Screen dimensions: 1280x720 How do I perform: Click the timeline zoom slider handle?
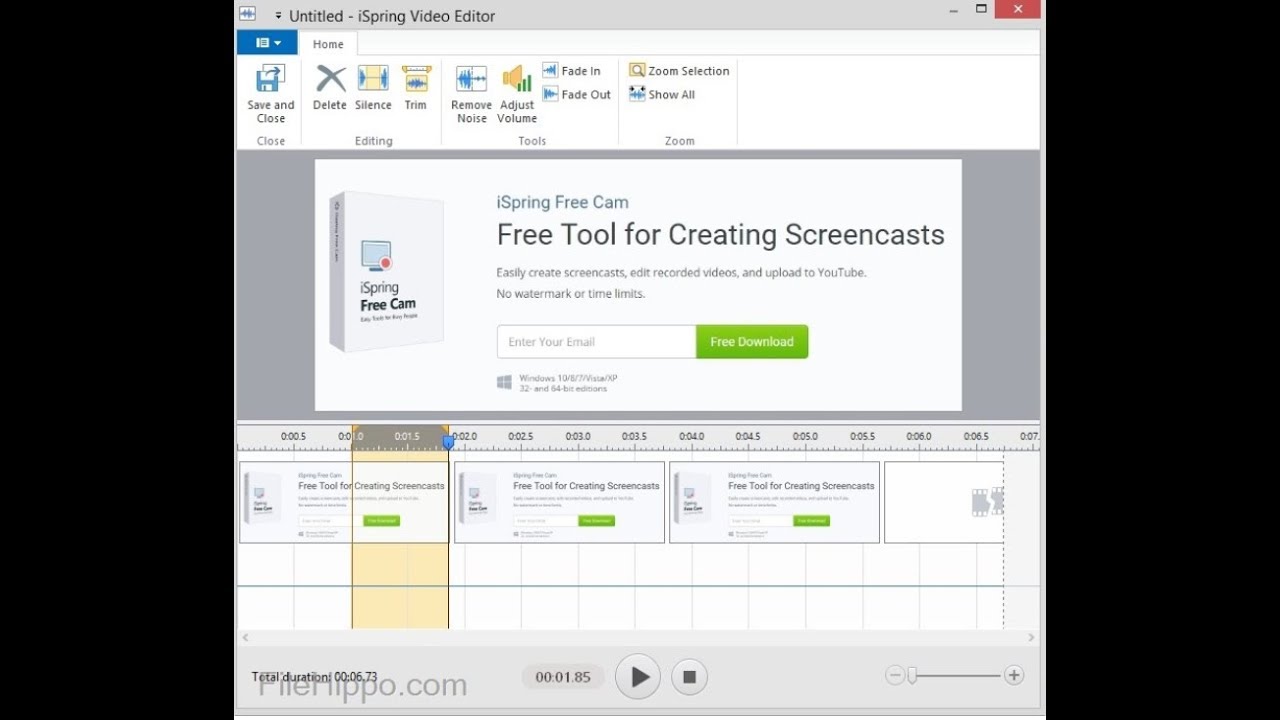click(912, 676)
